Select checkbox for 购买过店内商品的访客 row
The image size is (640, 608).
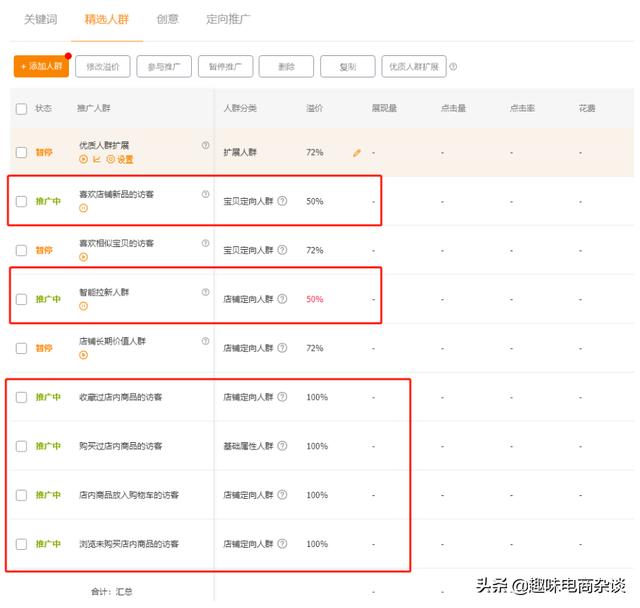pyautogui.click(x=21, y=446)
